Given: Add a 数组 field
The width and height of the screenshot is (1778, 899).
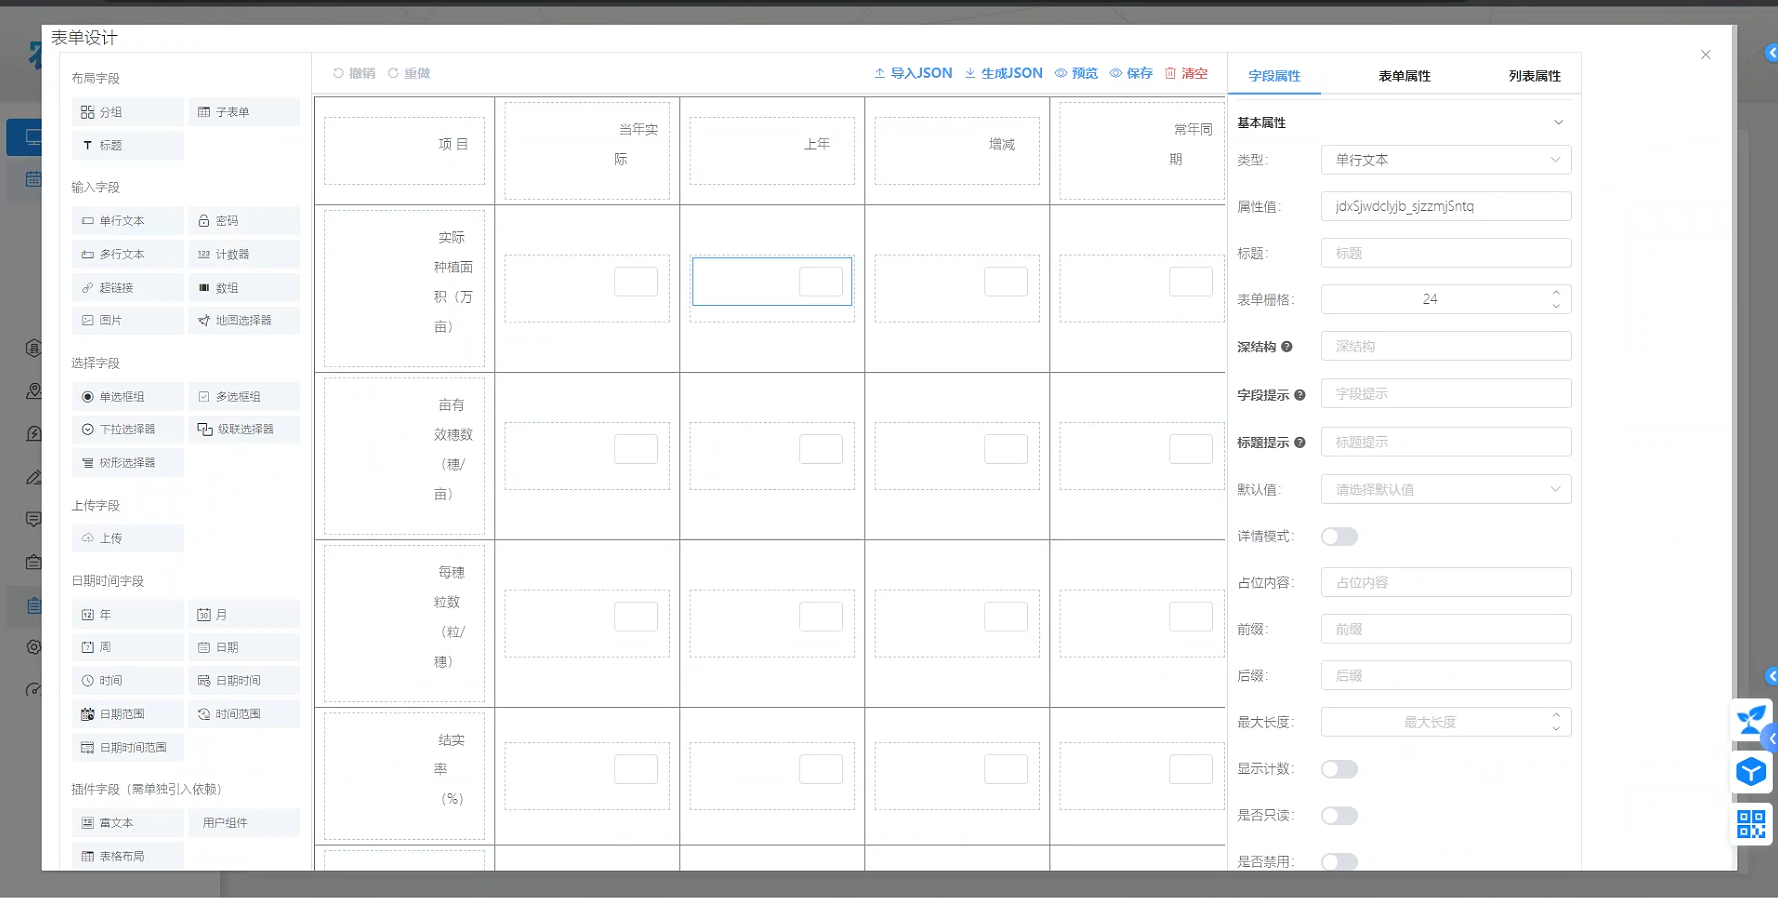Looking at the screenshot, I should pos(244,288).
